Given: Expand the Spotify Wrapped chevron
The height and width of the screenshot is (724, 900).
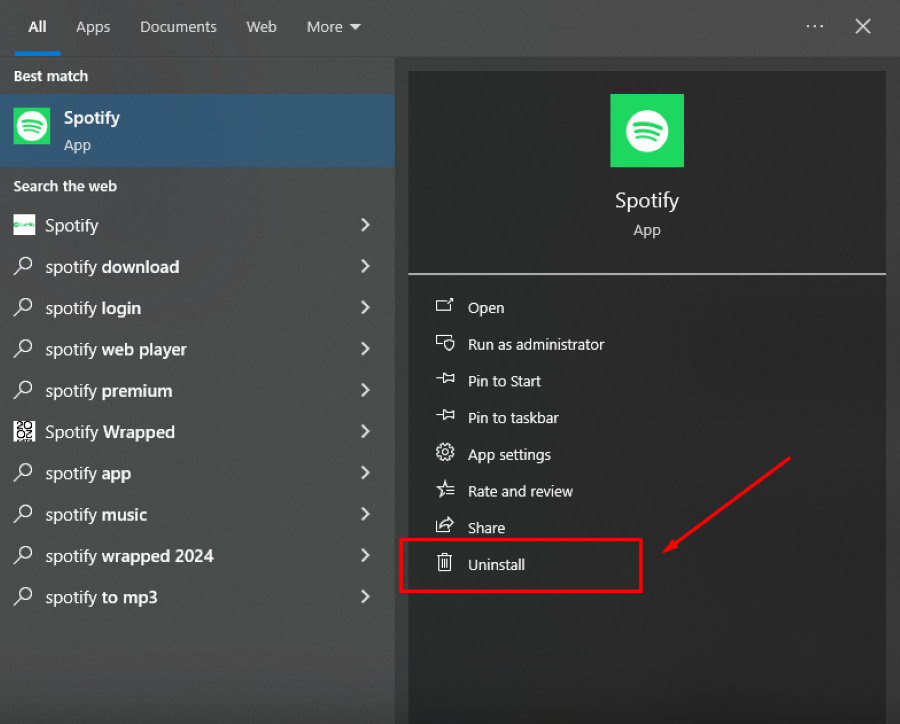Looking at the screenshot, I should click(365, 432).
